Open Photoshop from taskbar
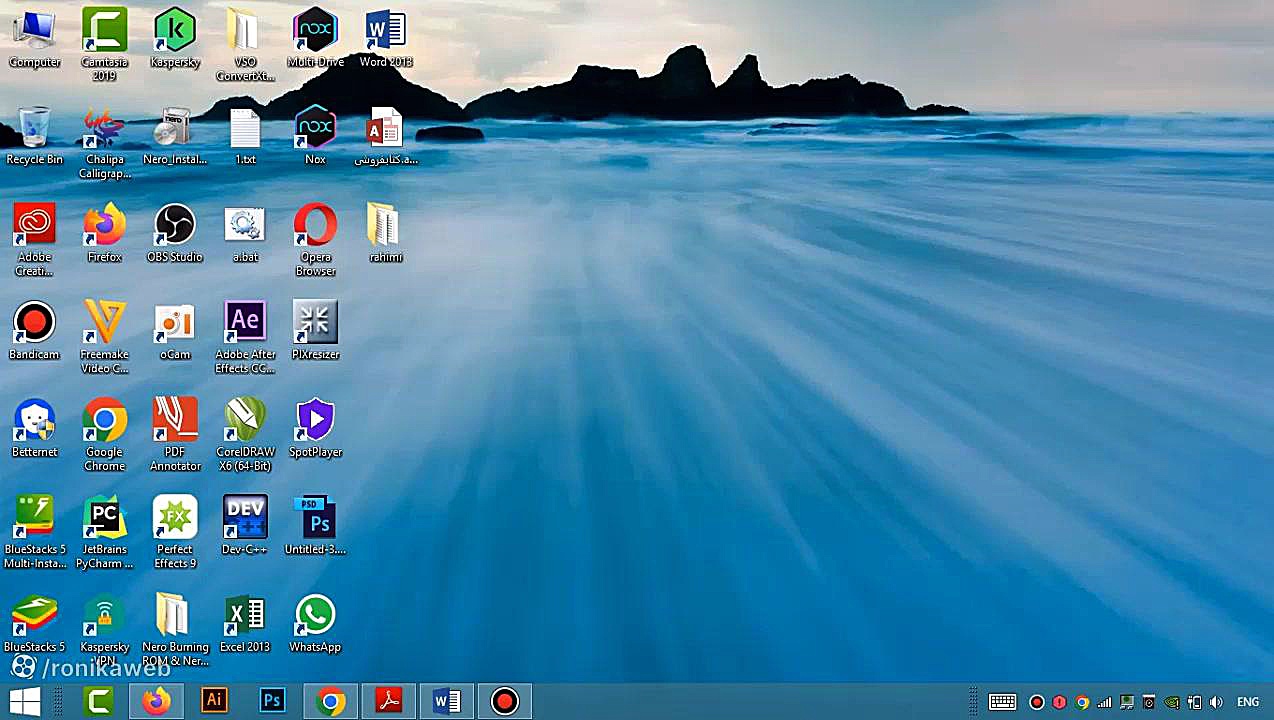Image resolution: width=1274 pixels, height=720 pixels. (272, 702)
